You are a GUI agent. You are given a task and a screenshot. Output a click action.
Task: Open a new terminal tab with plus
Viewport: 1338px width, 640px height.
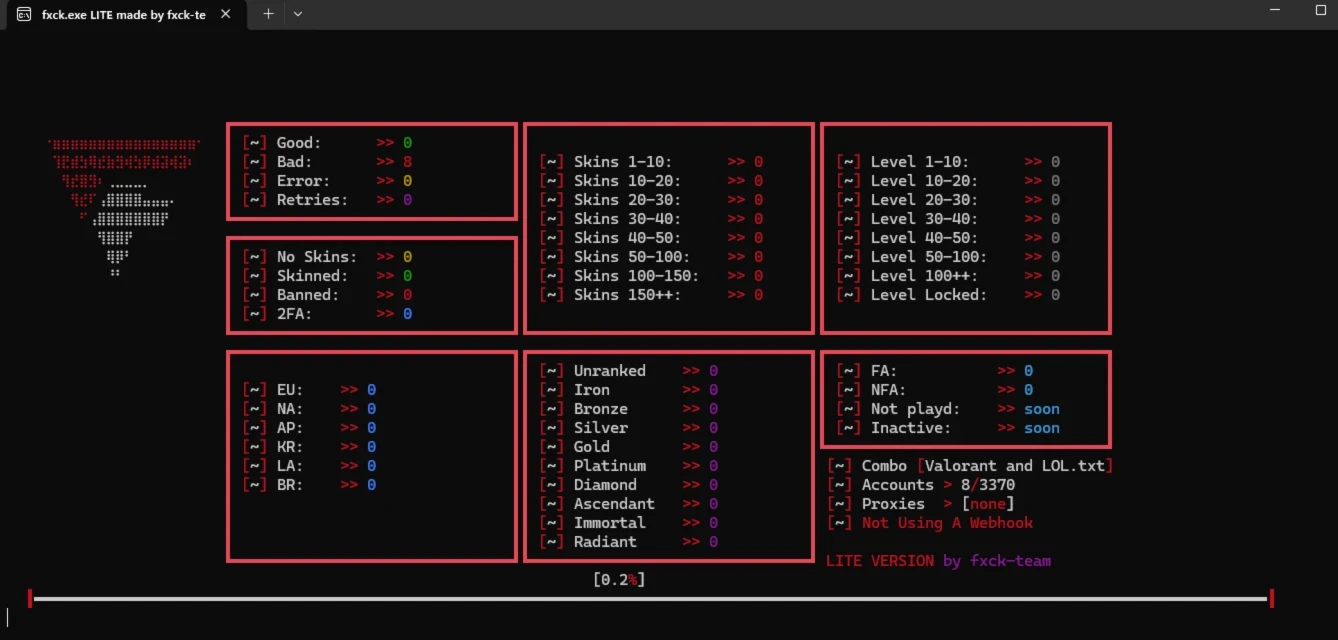(x=268, y=14)
